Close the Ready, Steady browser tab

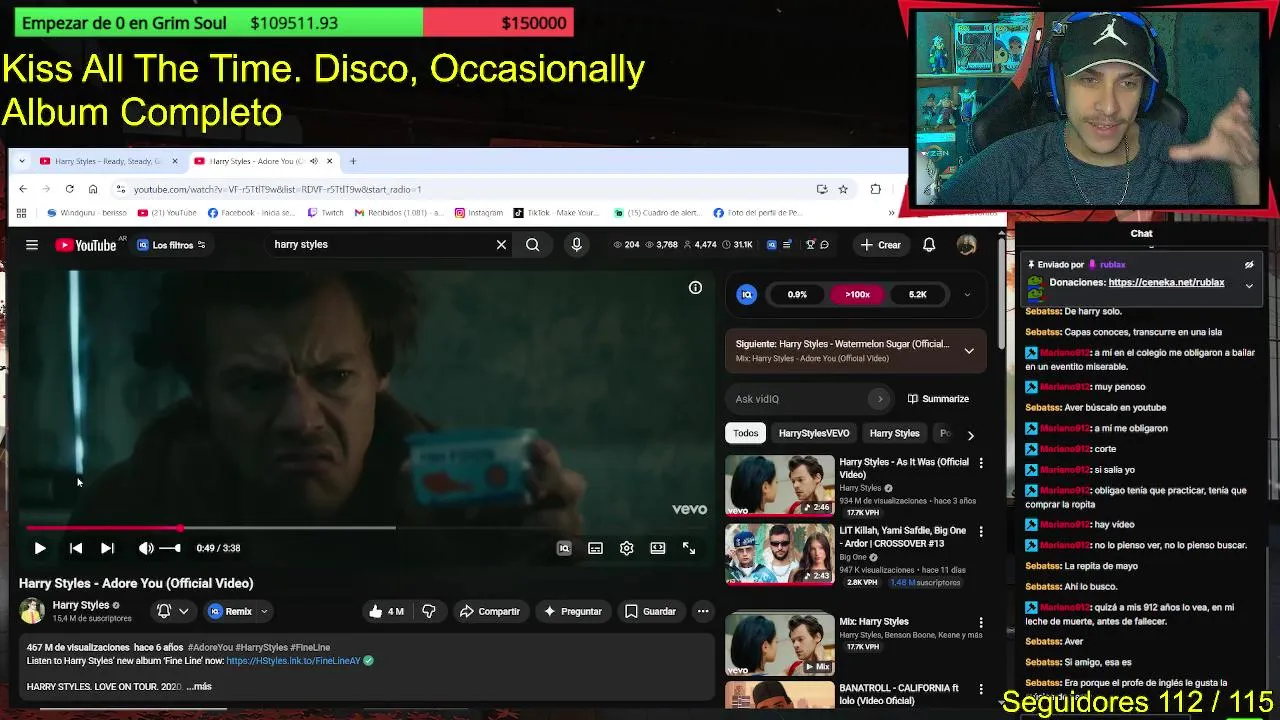point(174,161)
